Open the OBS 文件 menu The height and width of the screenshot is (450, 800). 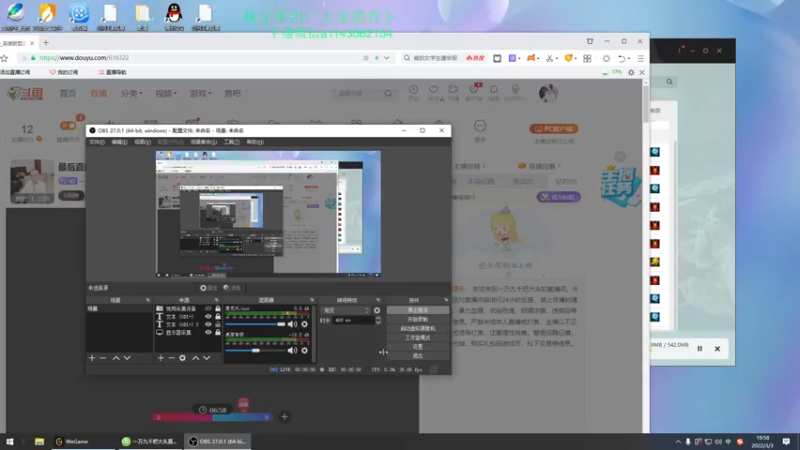96,142
